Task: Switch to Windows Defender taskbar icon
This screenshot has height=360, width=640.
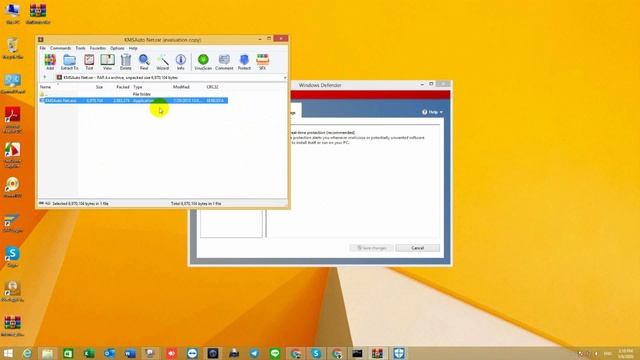Action: tap(399, 353)
